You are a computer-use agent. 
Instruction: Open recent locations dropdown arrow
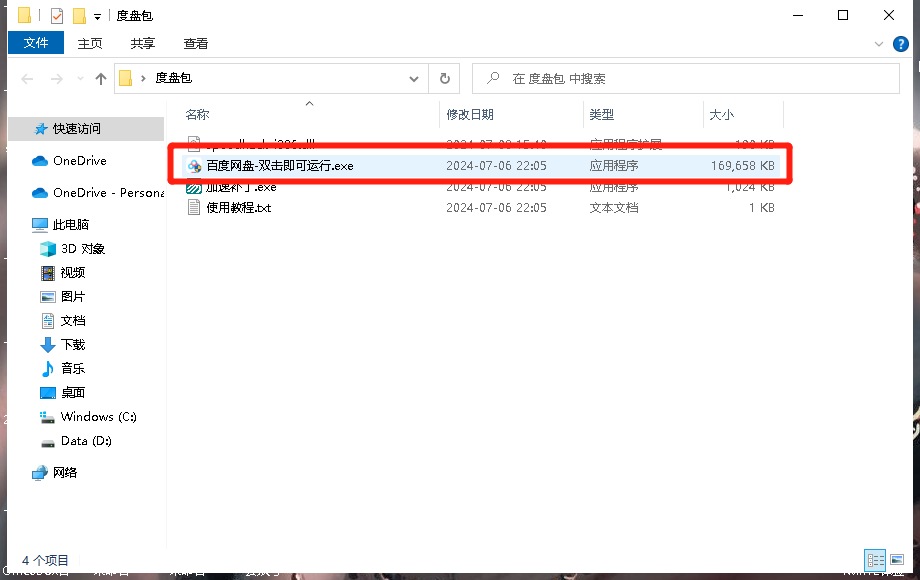[80, 79]
